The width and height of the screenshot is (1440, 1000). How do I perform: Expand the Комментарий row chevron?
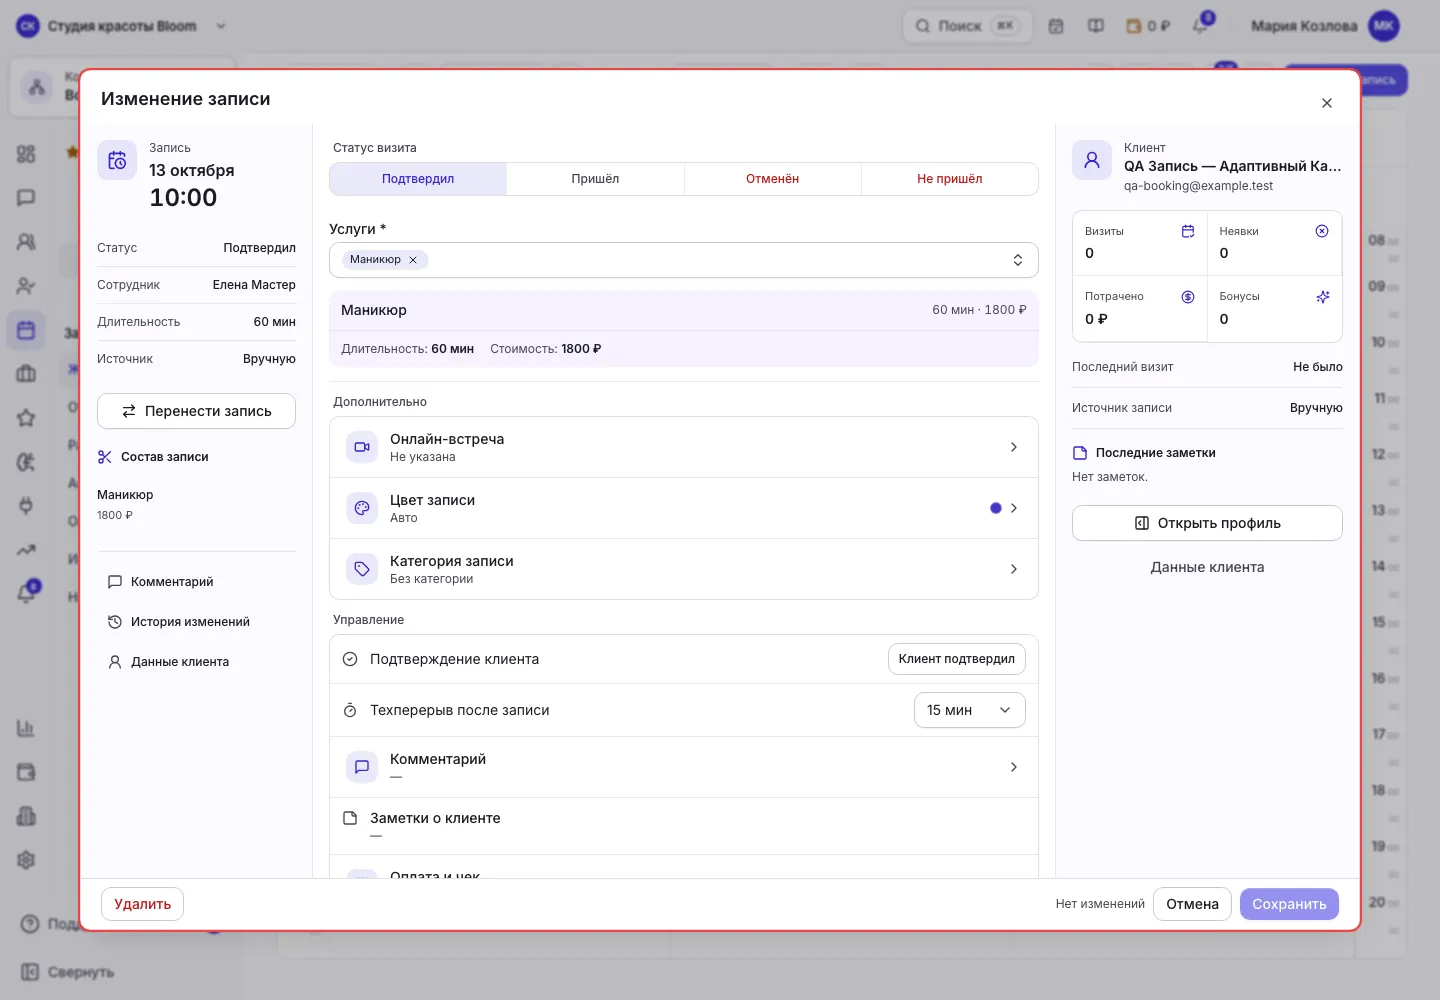point(1013,767)
